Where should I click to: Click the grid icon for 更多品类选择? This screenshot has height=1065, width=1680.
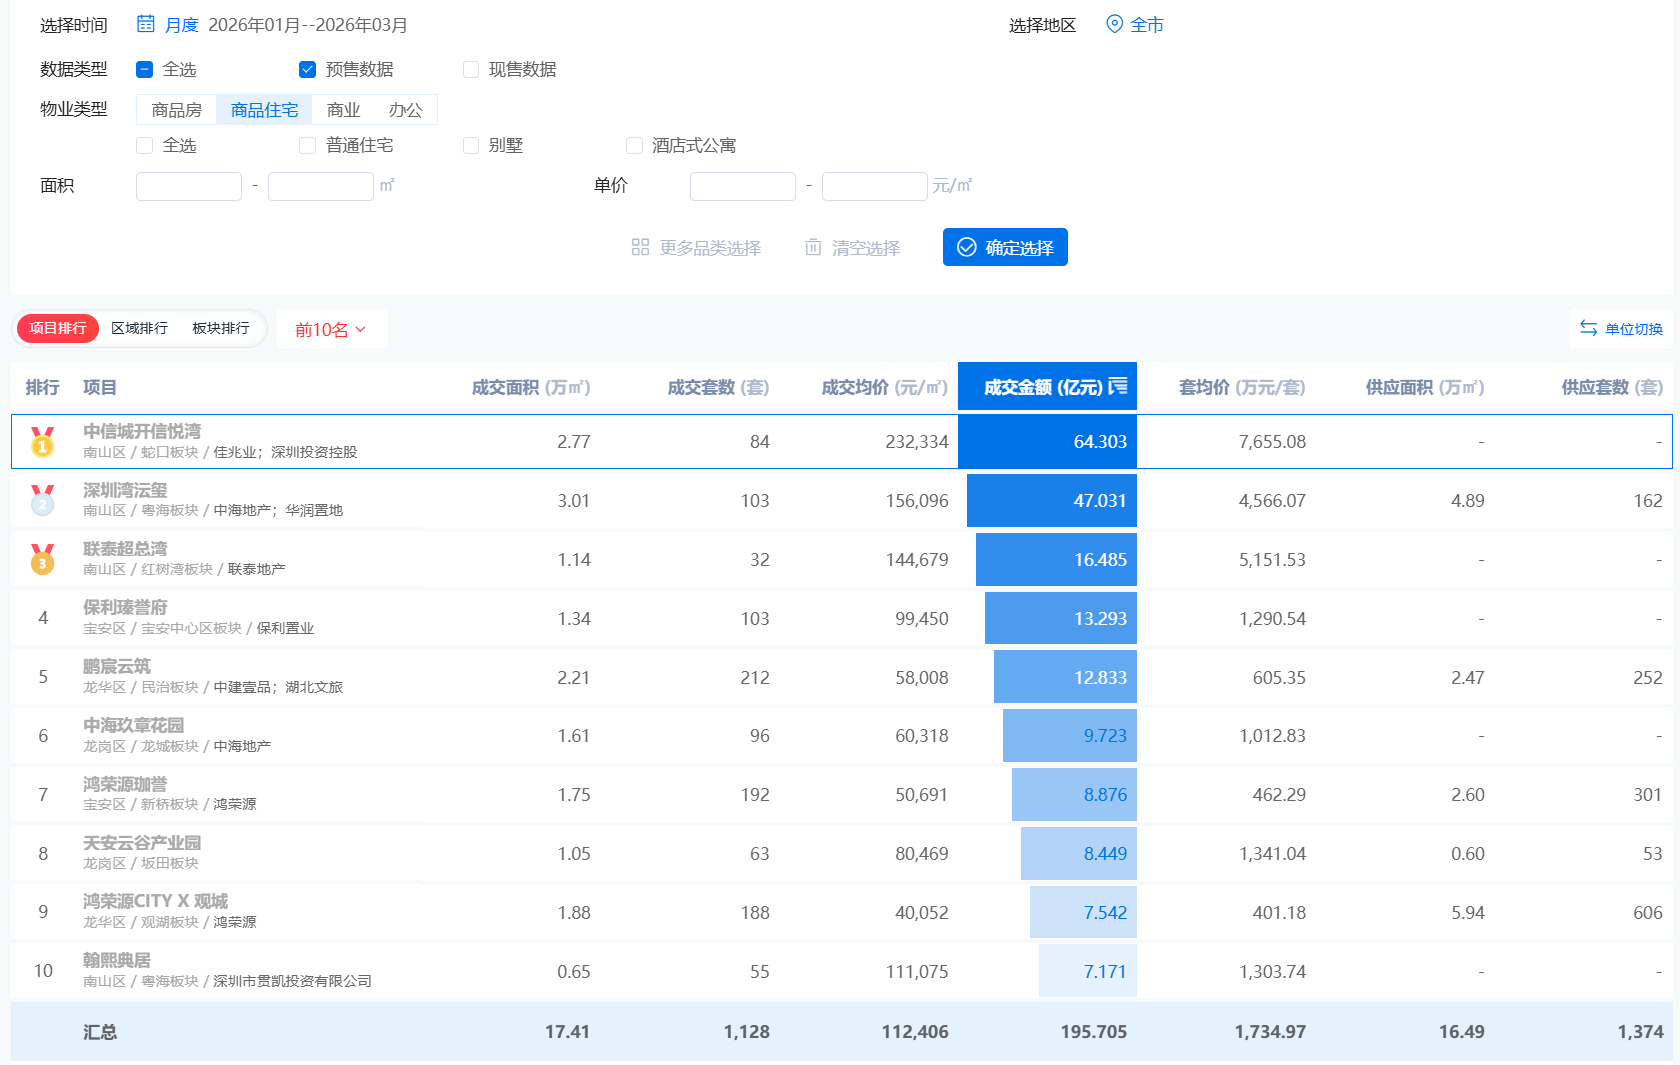point(640,247)
